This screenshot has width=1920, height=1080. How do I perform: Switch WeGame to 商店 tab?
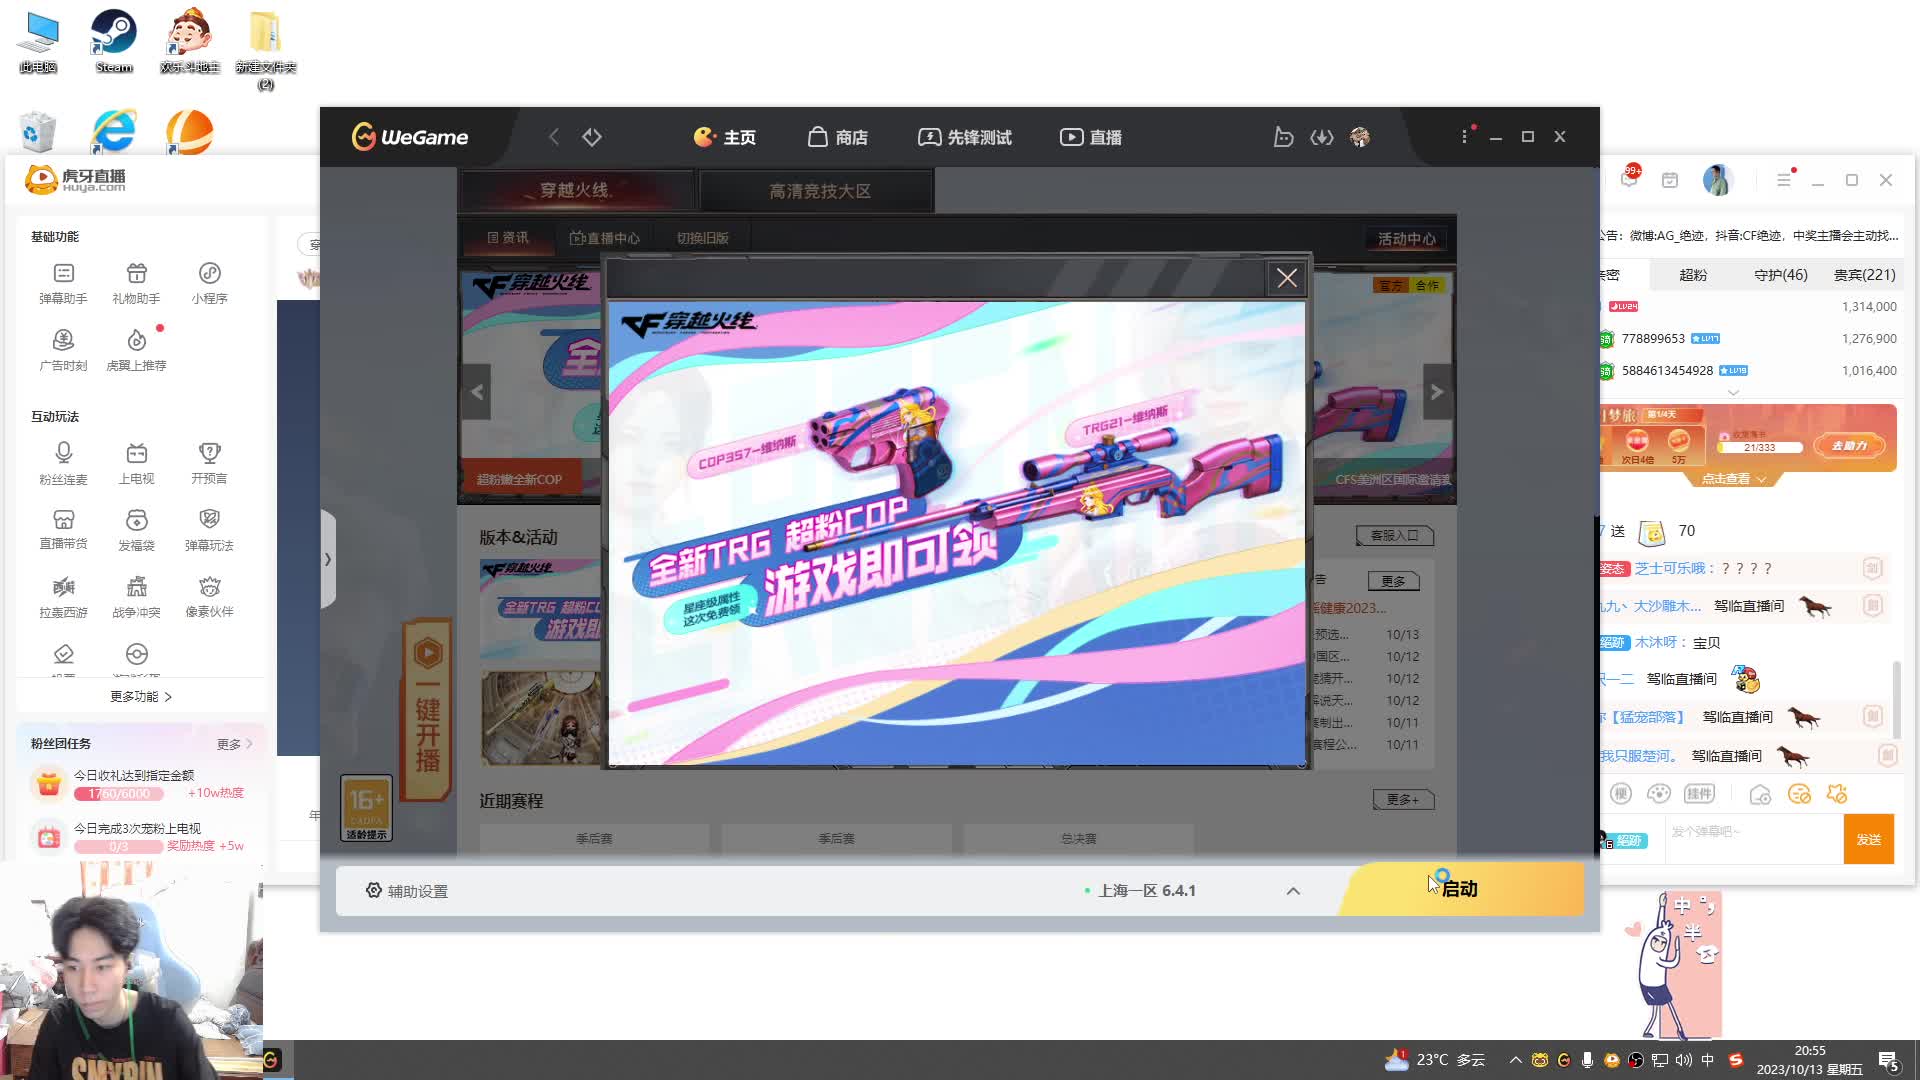coord(838,137)
